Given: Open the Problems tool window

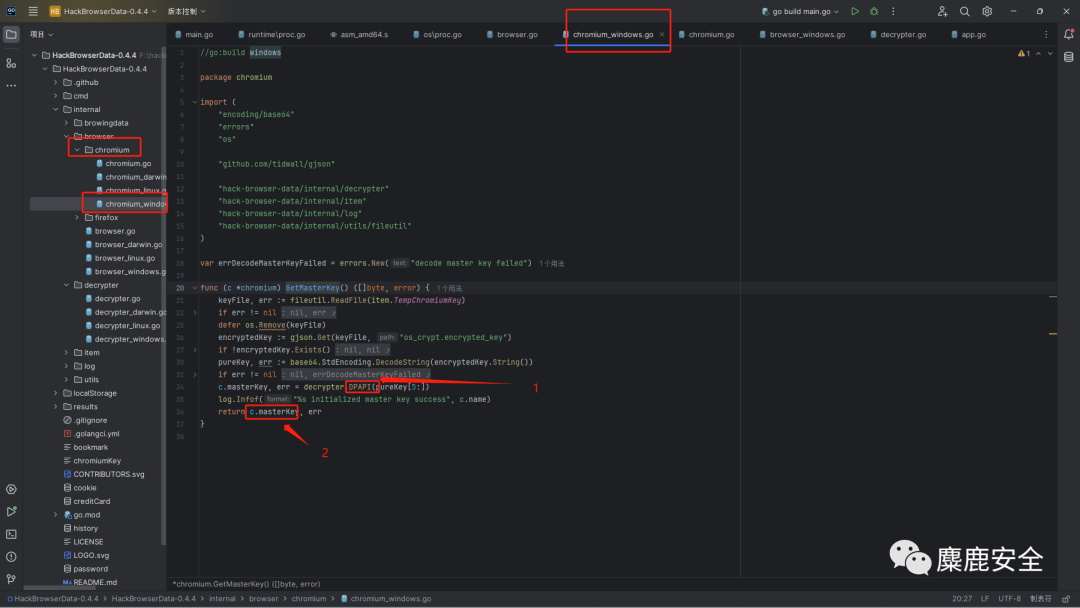Looking at the screenshot, I should click(x=11, y=556).
